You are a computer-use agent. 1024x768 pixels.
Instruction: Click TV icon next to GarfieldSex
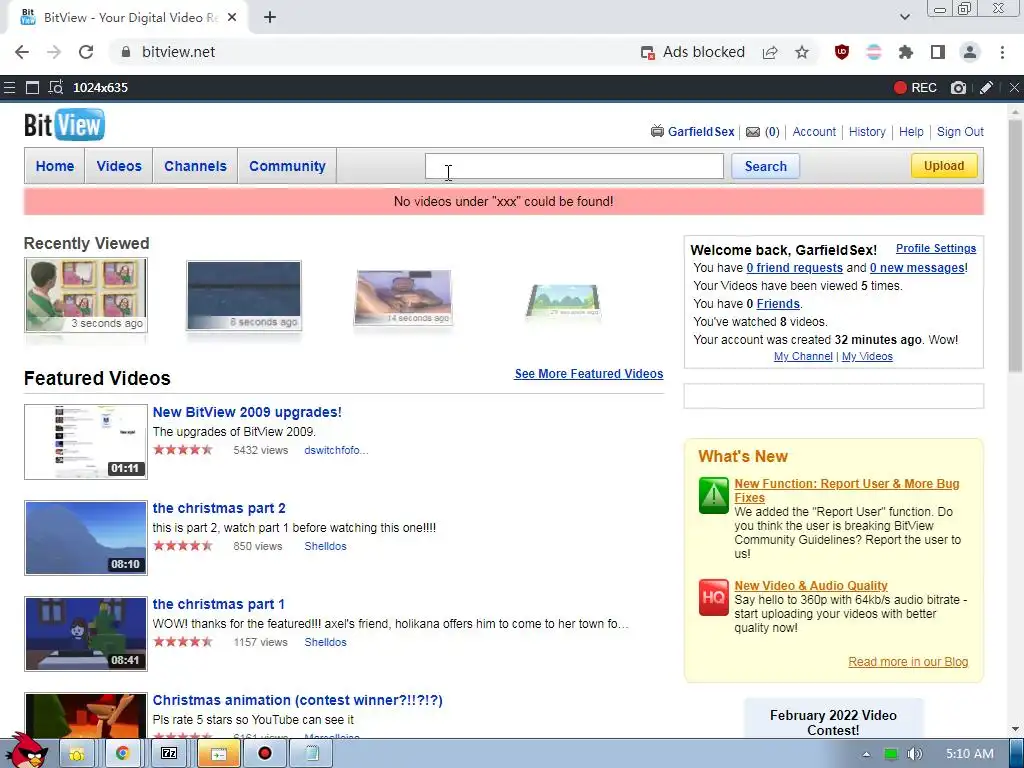pyautogui.click(x=658, y=131)
